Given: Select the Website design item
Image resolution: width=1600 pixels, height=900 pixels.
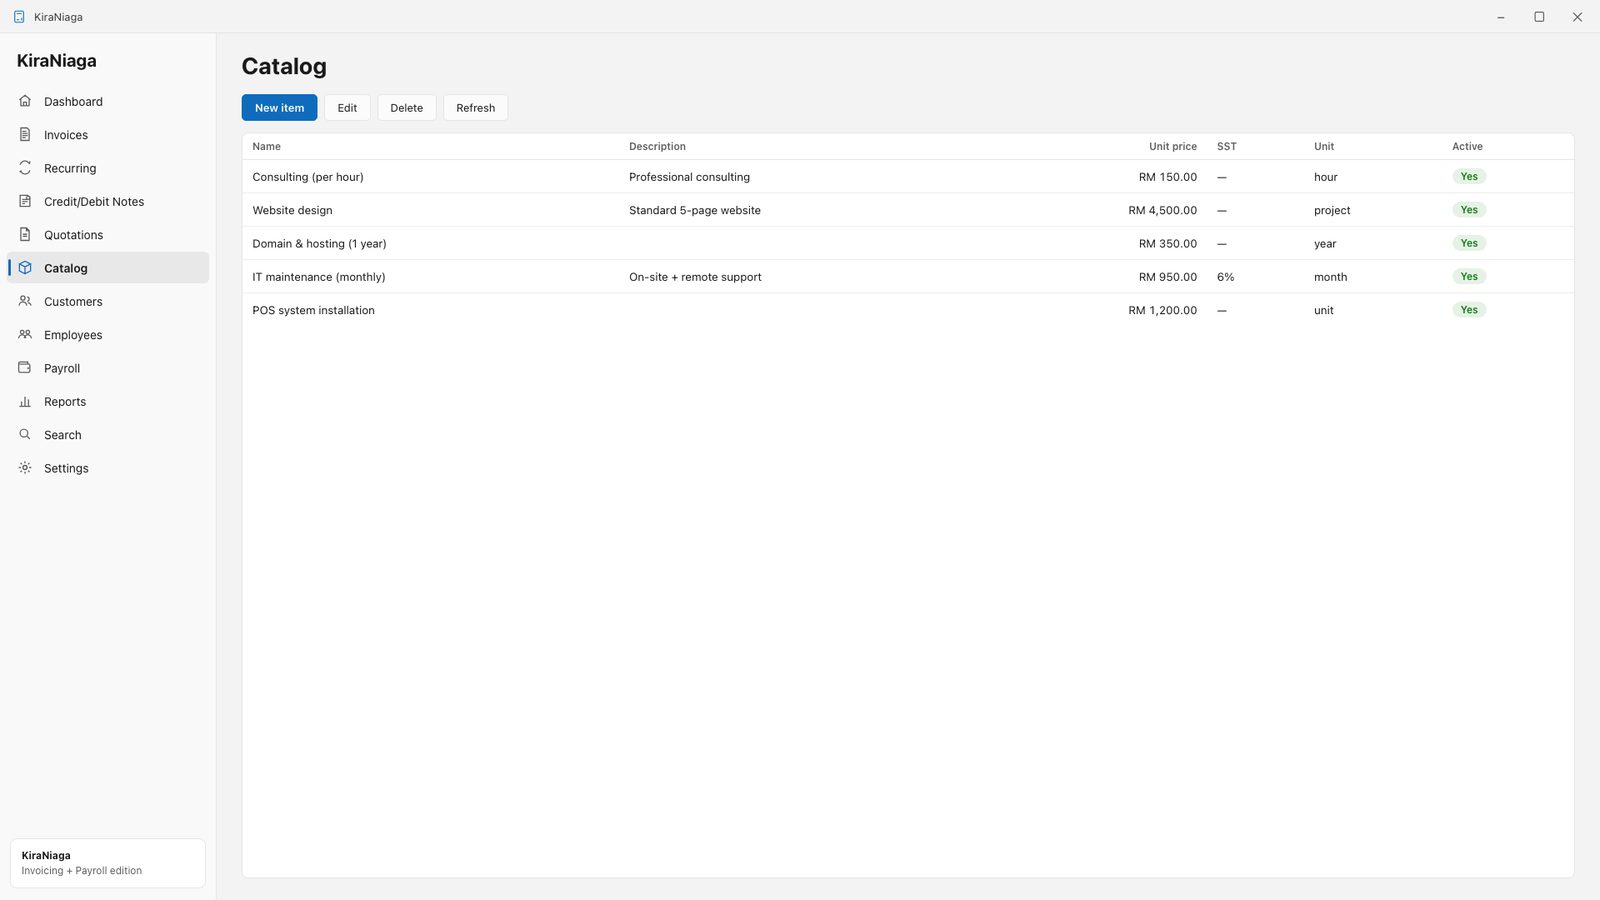Looking at the screenshot, I should [x=908, y=210].
